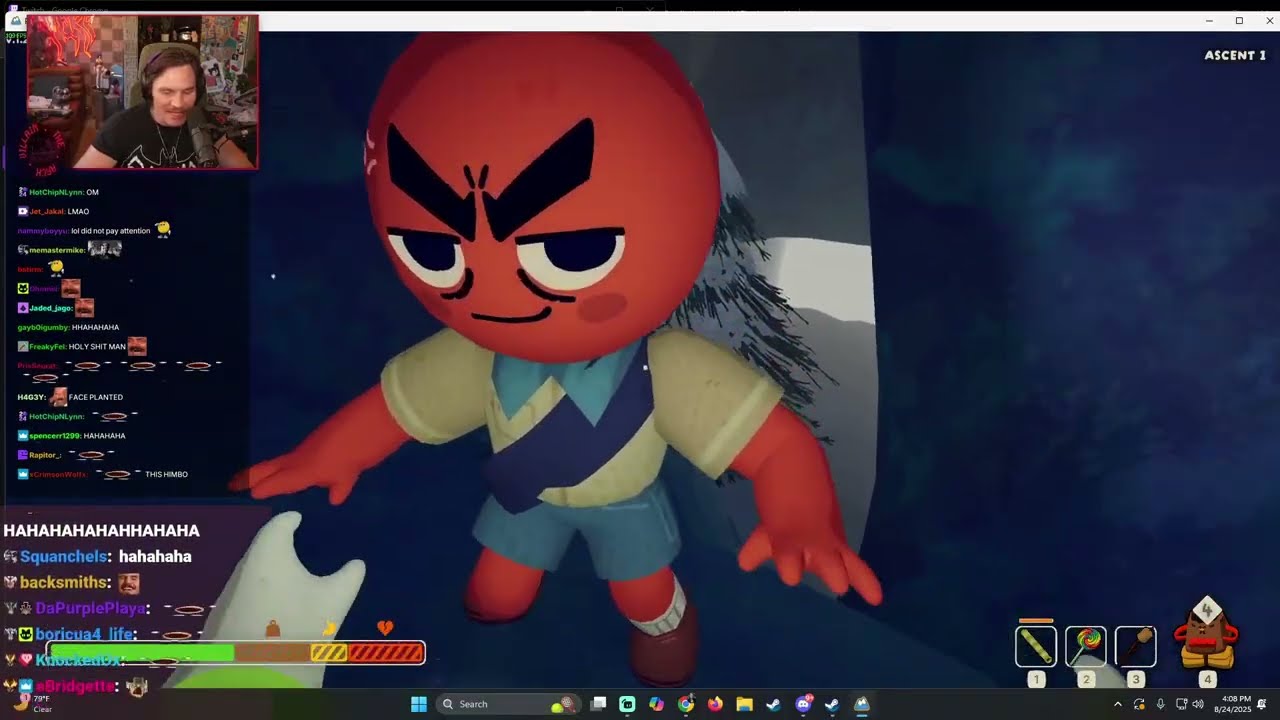The width and height of the screenshot is (1280, 720).
Task: Open the clock showing 4:08 PM
Action: [1232, 704]
